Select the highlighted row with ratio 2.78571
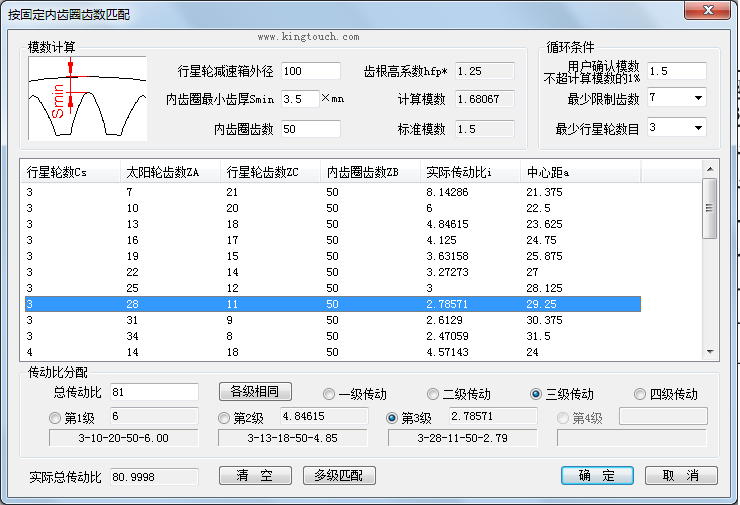Screen dimensions: 740x505 (333, 304)
